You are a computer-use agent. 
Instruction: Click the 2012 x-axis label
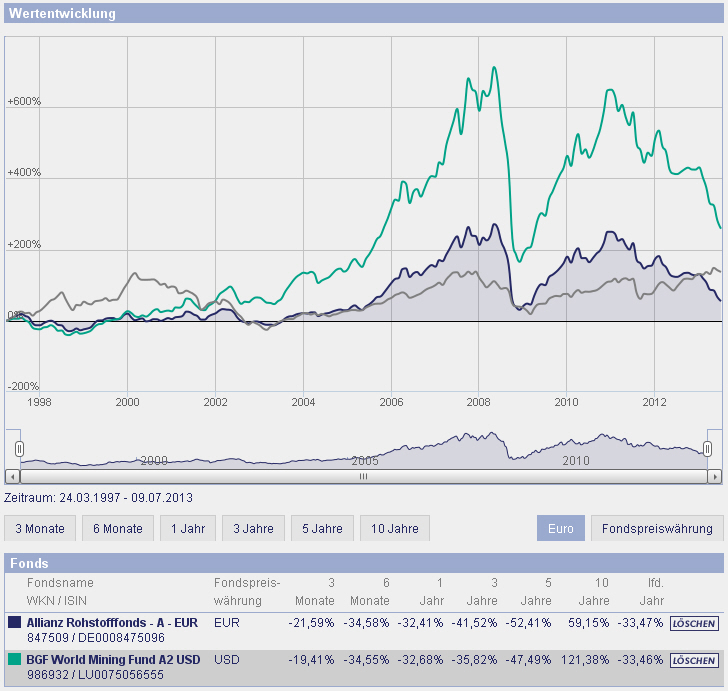tap(654, 402)
